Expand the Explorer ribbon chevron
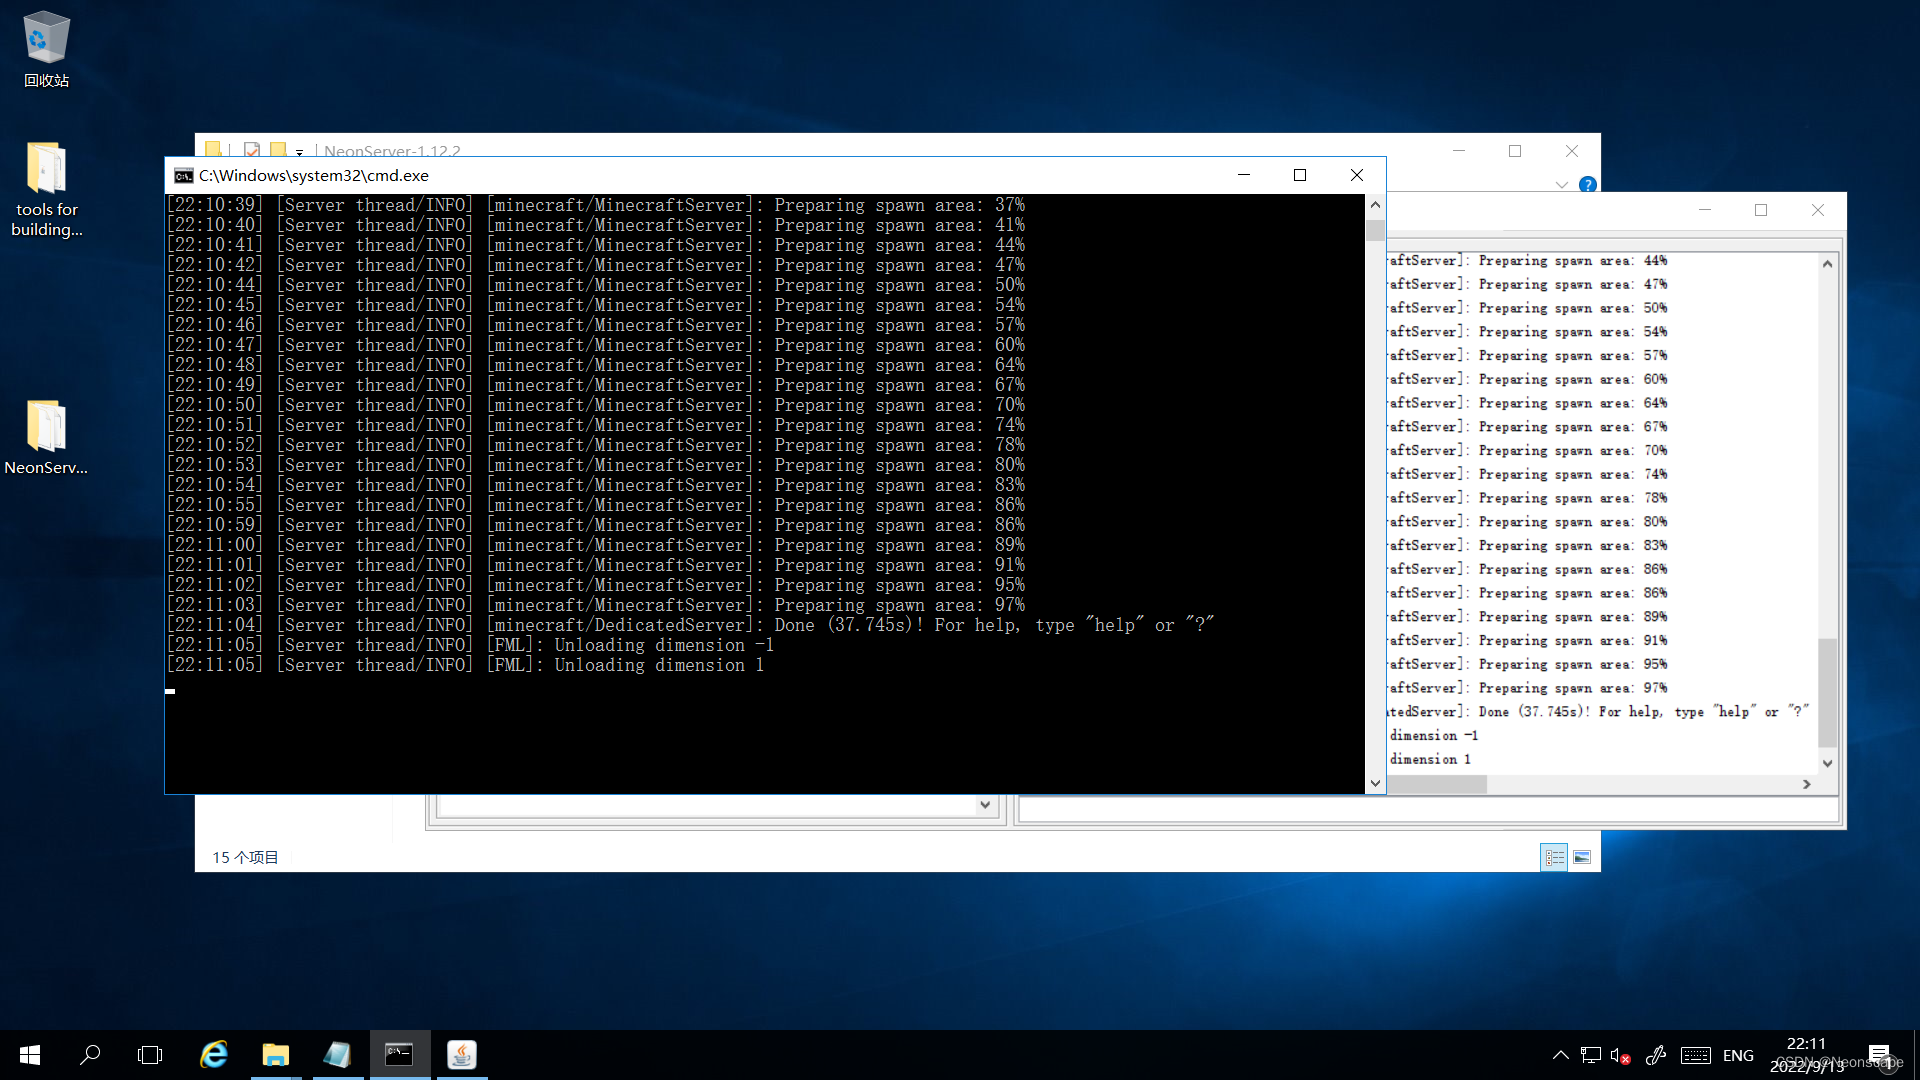 click(1562, 185)
